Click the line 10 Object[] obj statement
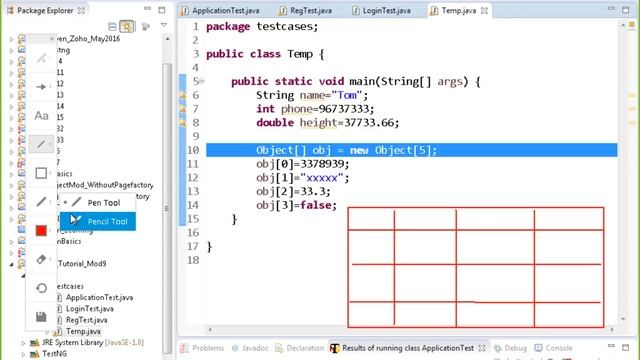Image resolution: width=640 pixels, height=360 pixels. click(347, 150)
